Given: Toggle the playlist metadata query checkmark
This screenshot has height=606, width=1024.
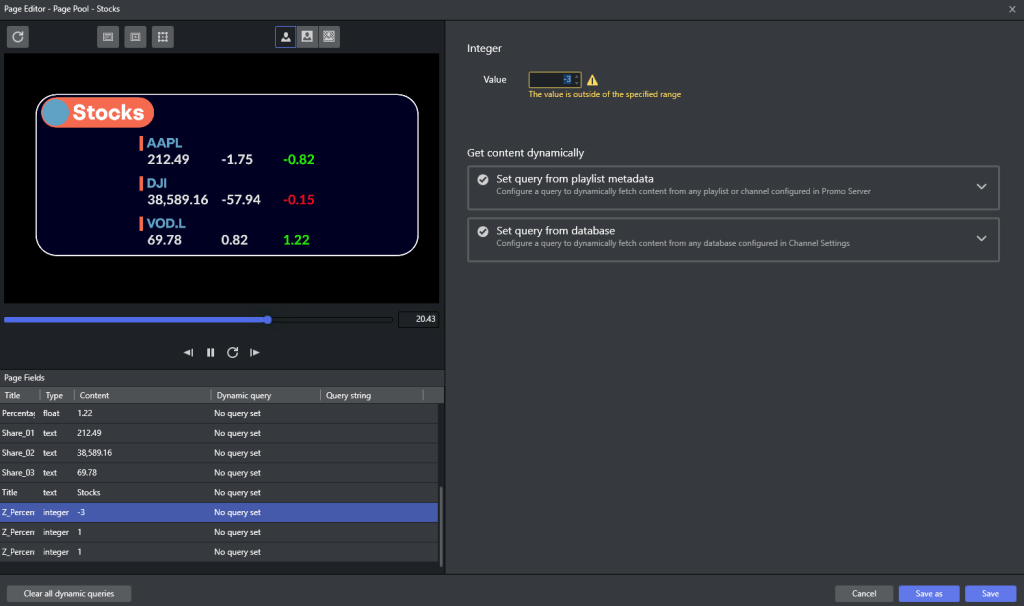Looking at the screenshot, I should tap(483, 180).
